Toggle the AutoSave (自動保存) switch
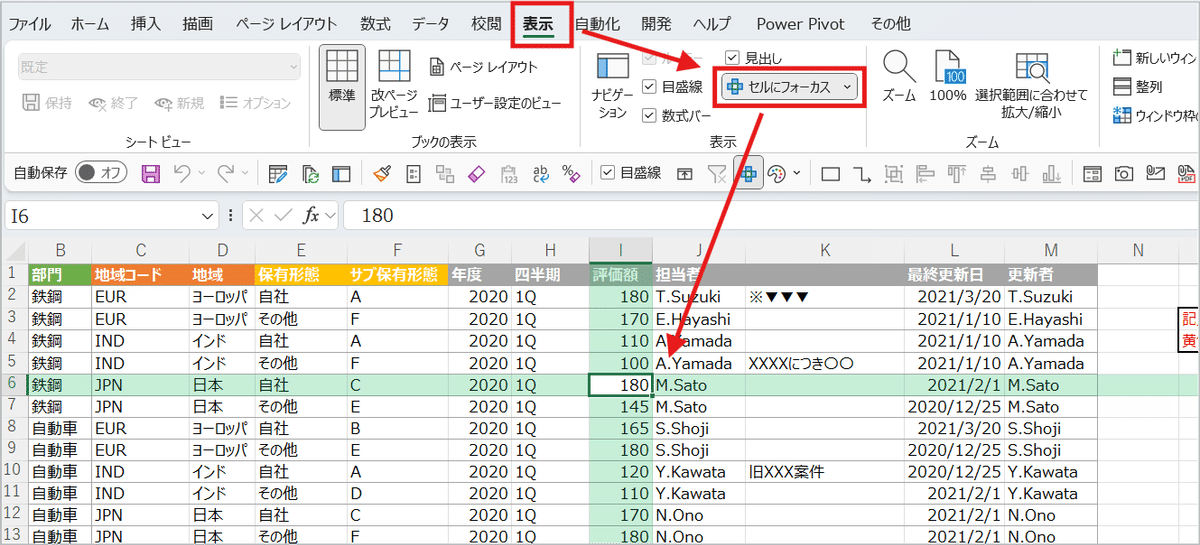The width and height of the screenshot is (1200, 545). click(x=101, y=173)
